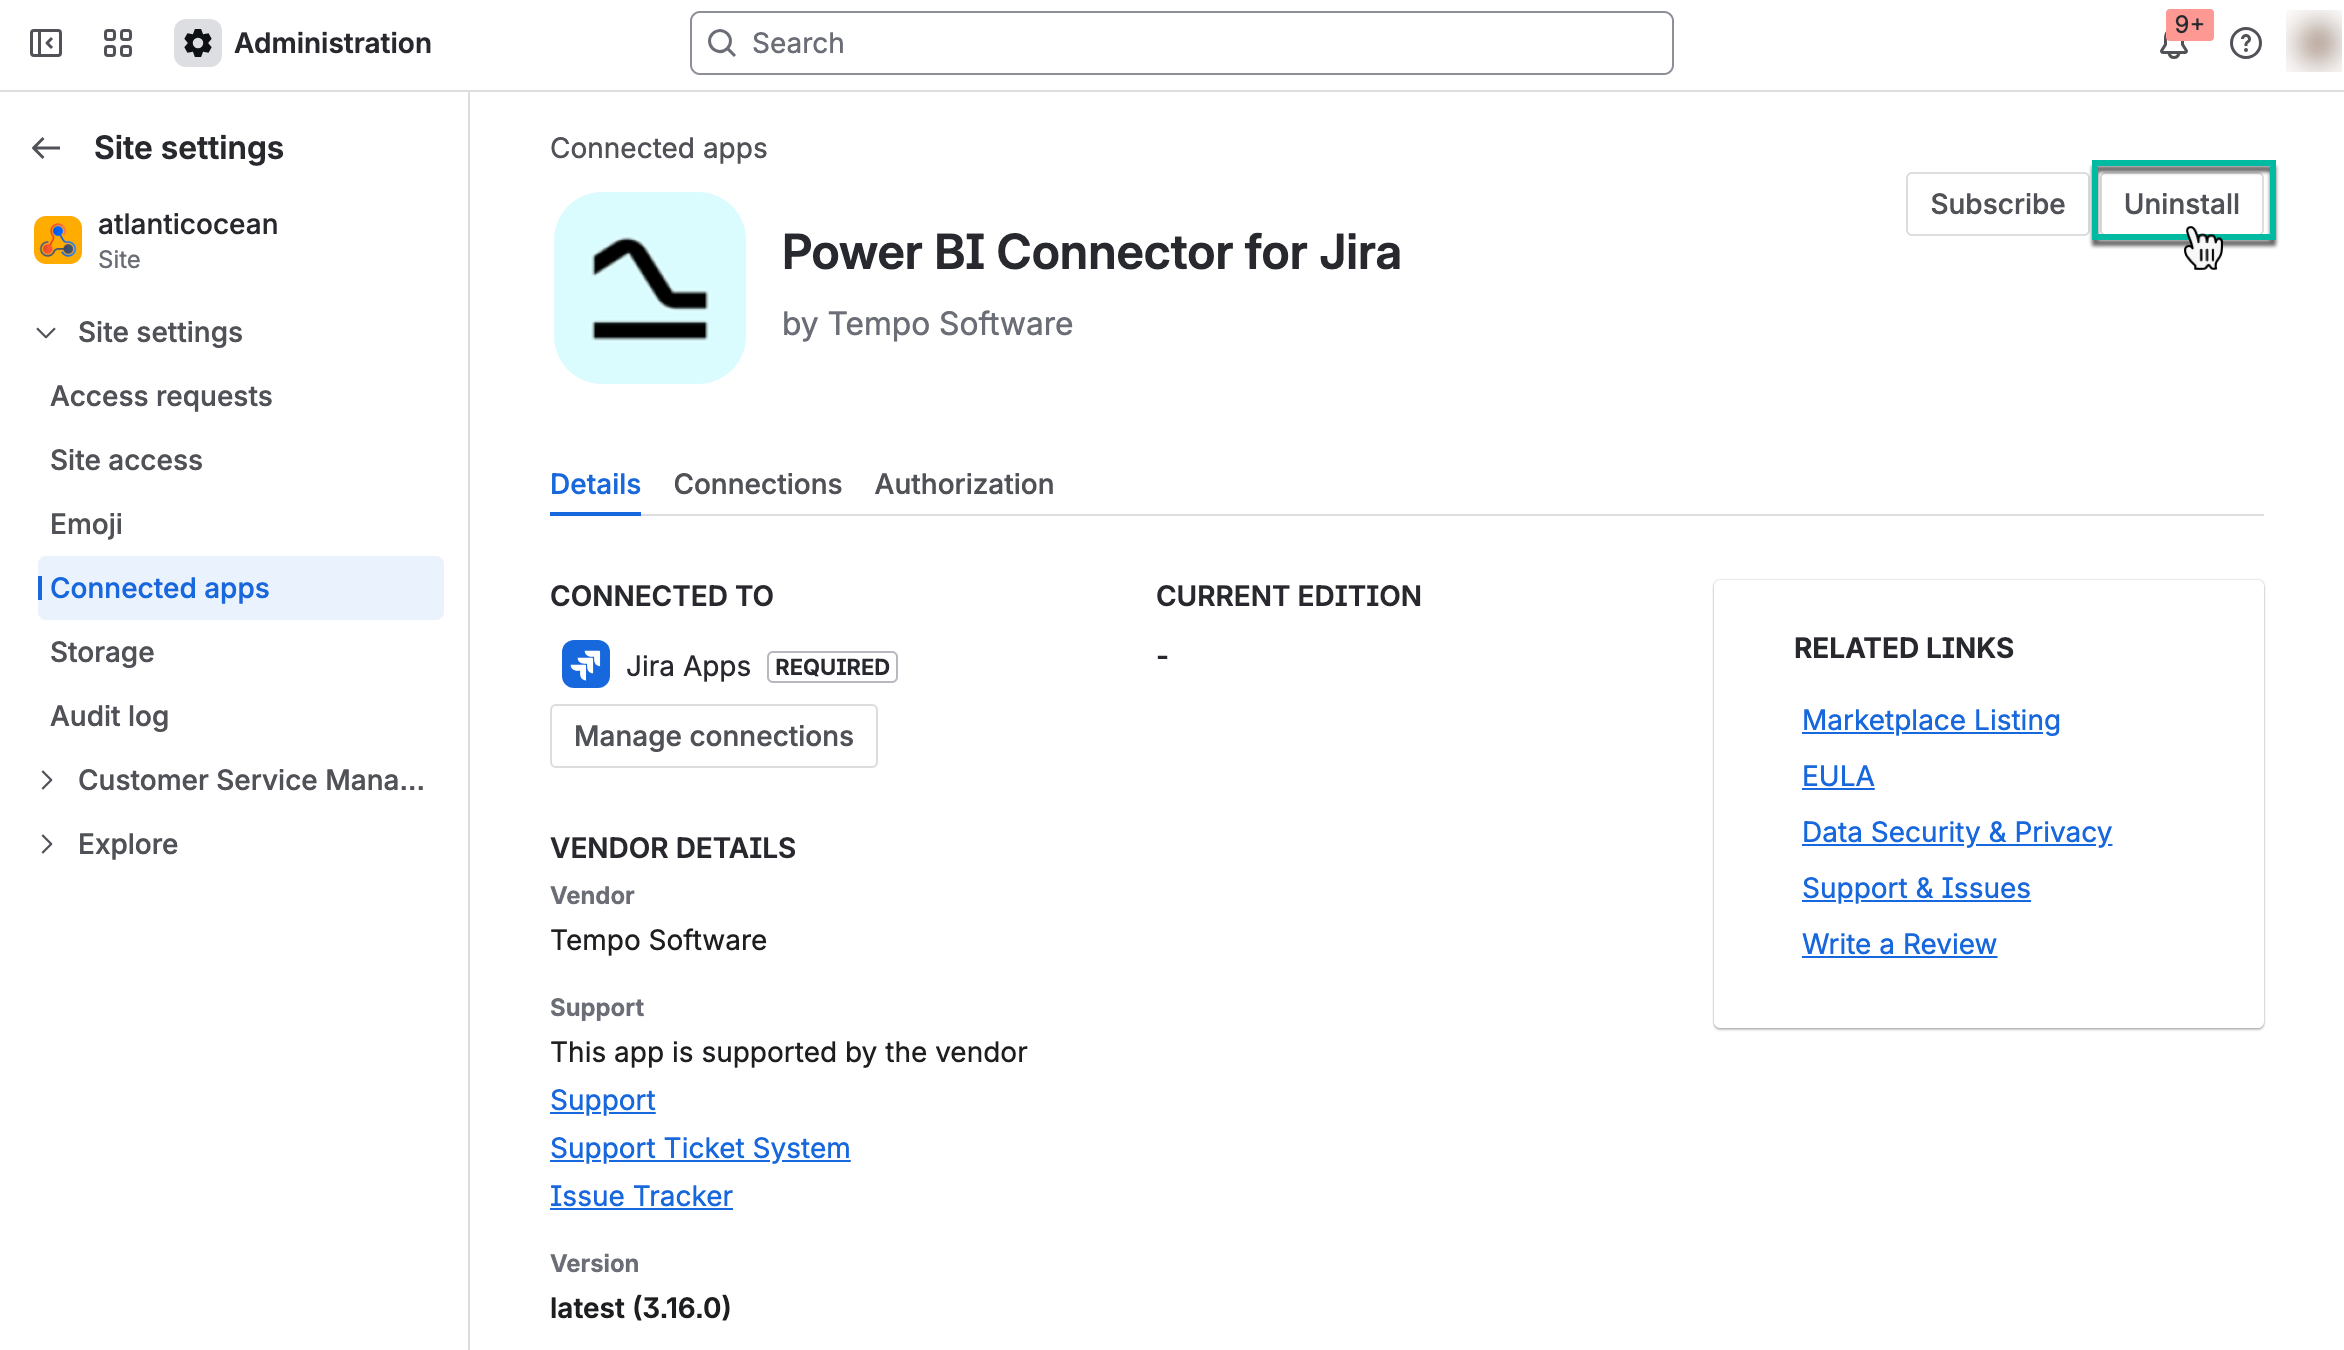Expand Customer Service Management
The width and height of the screenshot is (2344, 1350).
[47, 780]
